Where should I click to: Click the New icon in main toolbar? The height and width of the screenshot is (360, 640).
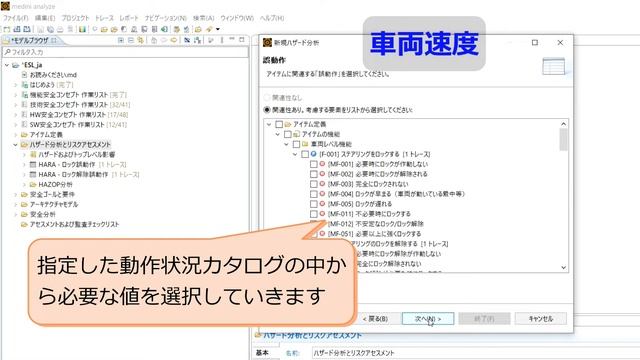7,29
